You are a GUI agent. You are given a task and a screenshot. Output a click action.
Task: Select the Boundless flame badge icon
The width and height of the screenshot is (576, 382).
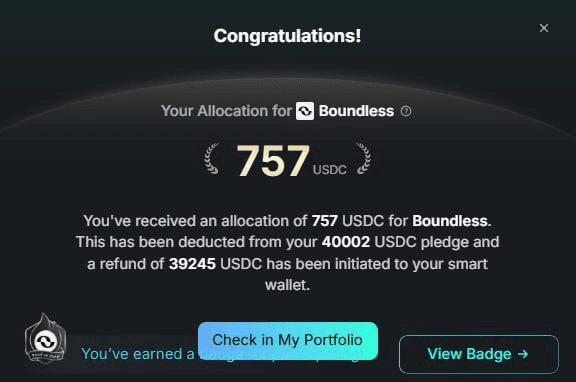[45, 338]
